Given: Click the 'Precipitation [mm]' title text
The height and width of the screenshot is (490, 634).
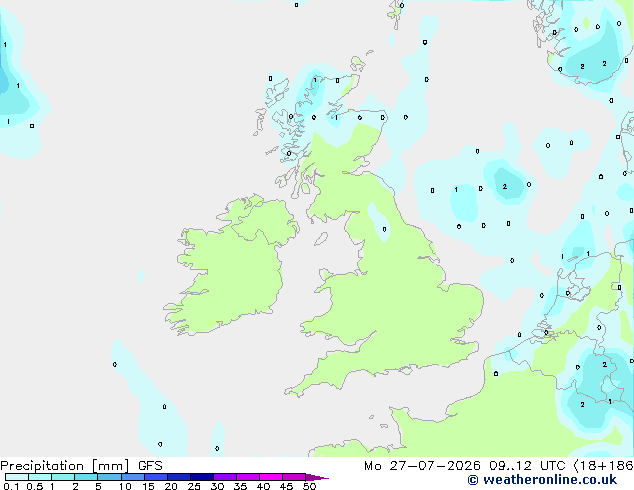Looking at the screenshot, I should click(x=65, y=466).
